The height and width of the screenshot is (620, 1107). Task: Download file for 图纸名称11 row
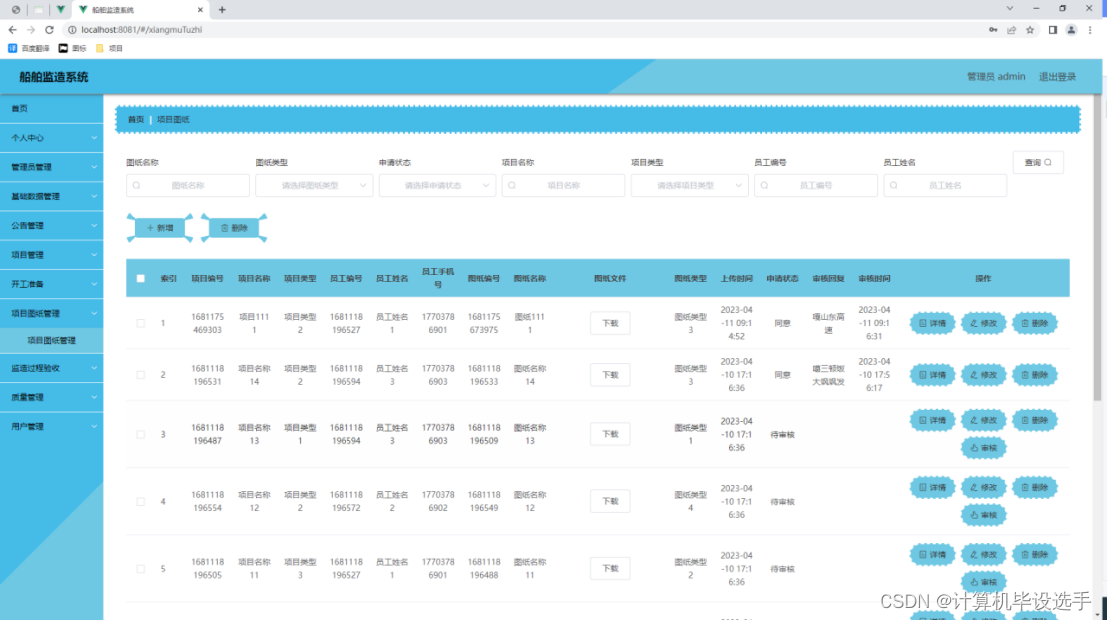(x=610, y=568)
